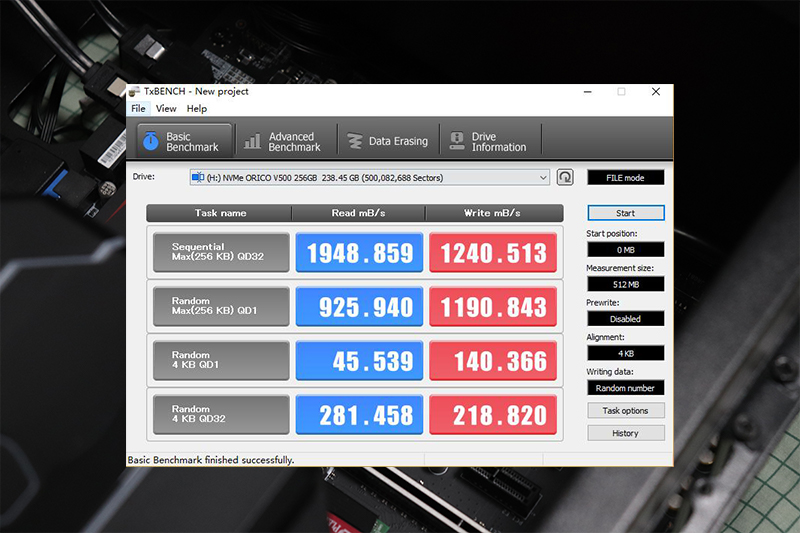The width and height of the screenshot is (800, 533).
Task: Click the Write mB/s column header
Action: (494, 213)
